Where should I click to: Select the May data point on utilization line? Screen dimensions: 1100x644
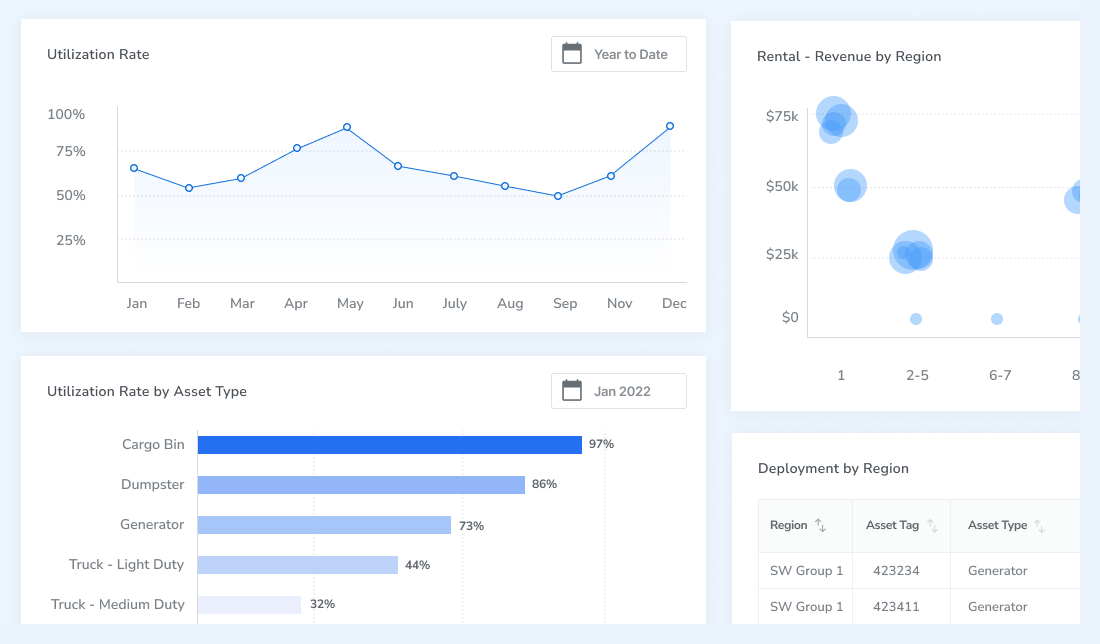click(x=347, y=128)
